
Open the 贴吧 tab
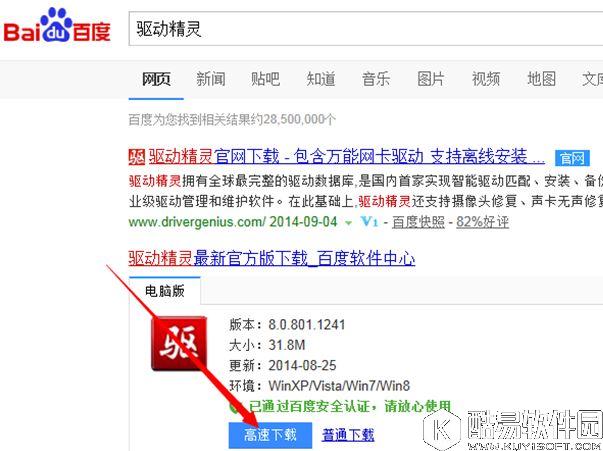click(265, 79)
